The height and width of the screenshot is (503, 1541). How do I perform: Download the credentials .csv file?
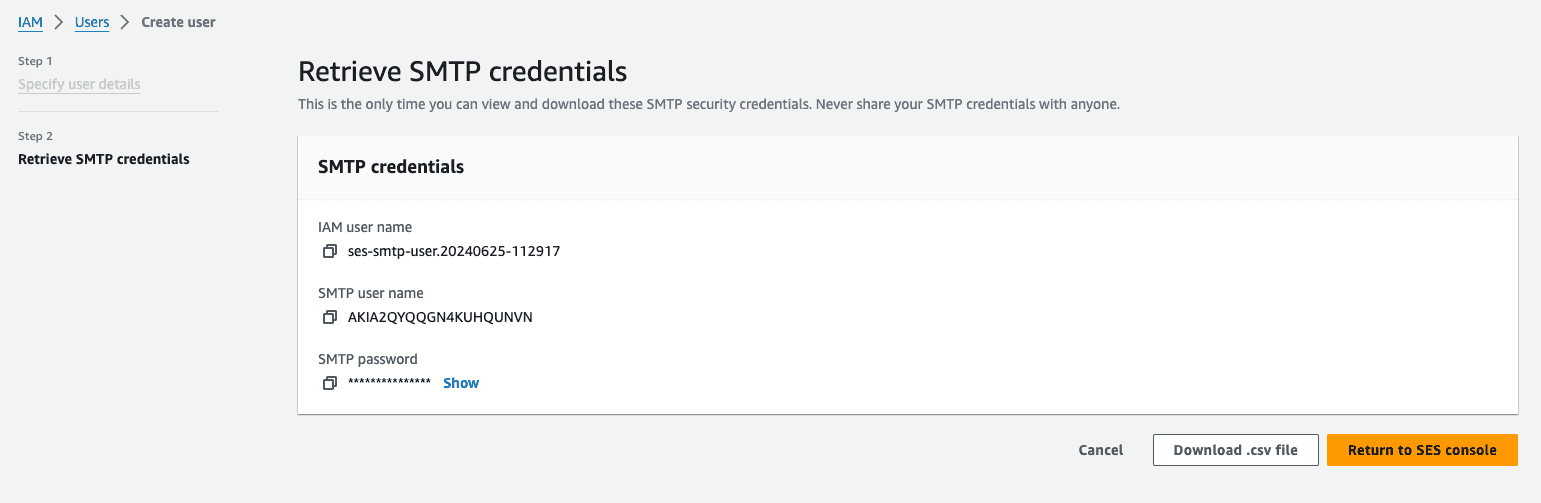(x=1236, y=450)
